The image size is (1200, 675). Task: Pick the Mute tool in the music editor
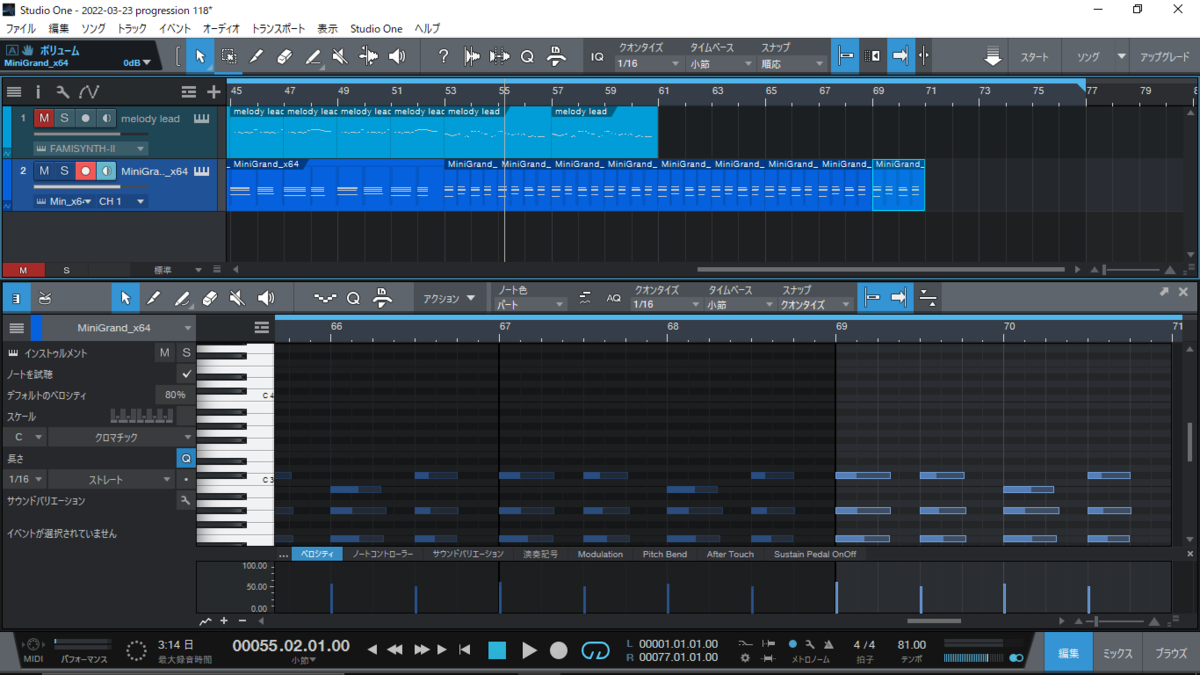point(237,298)
